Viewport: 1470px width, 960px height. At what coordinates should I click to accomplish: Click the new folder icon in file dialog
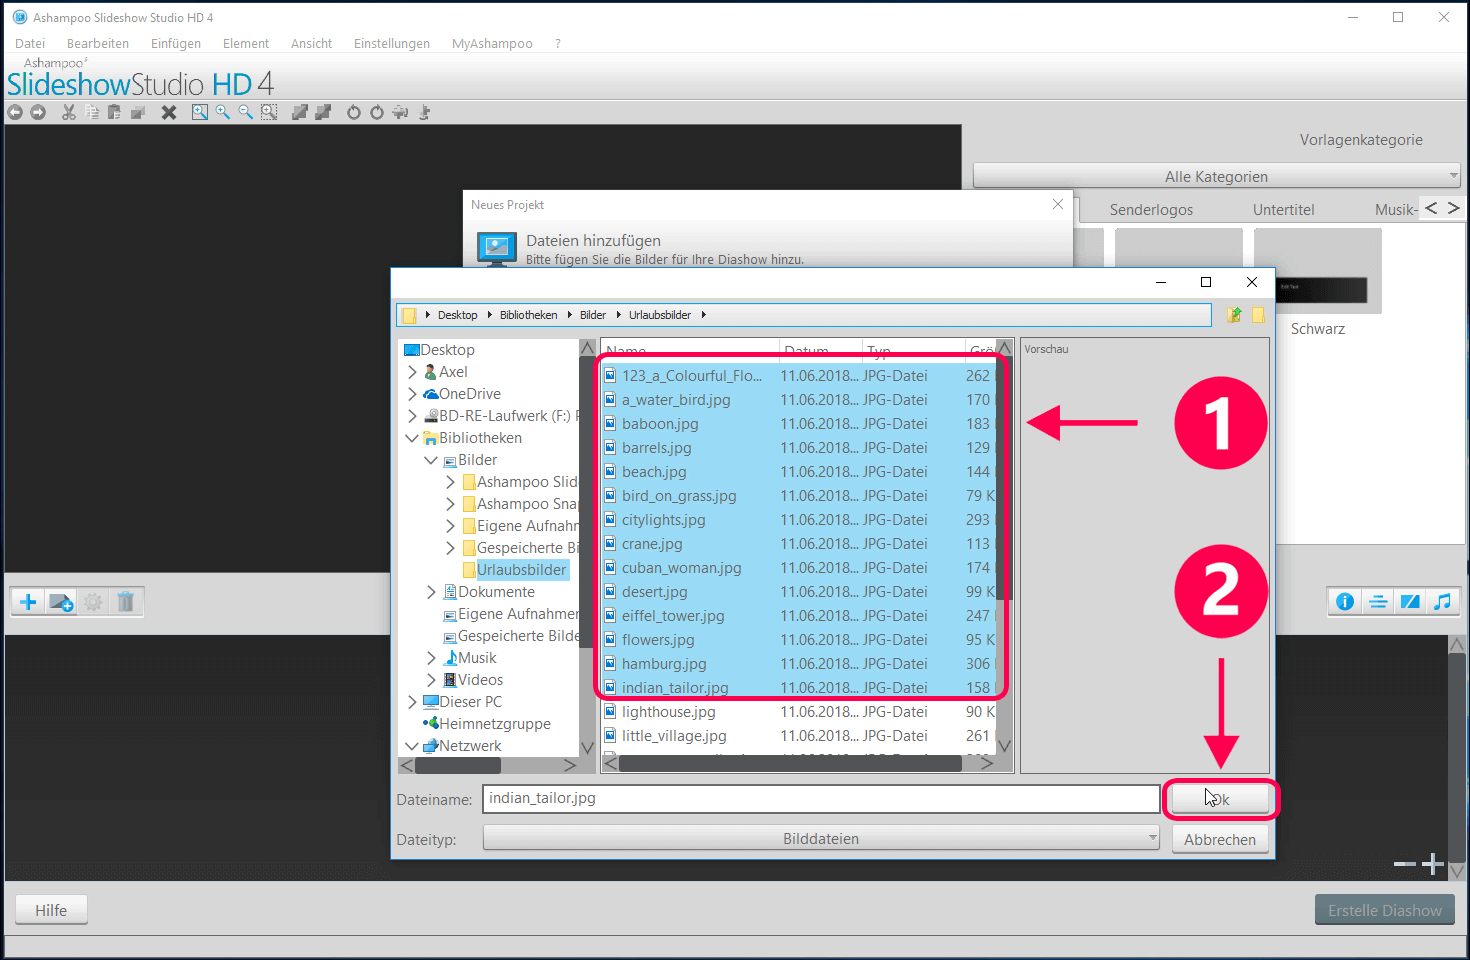1258,315
